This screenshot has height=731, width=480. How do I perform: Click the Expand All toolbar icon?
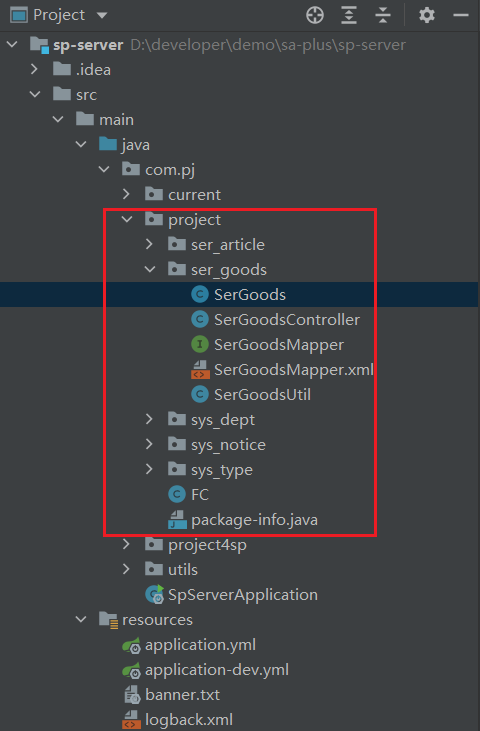point(349,15)
